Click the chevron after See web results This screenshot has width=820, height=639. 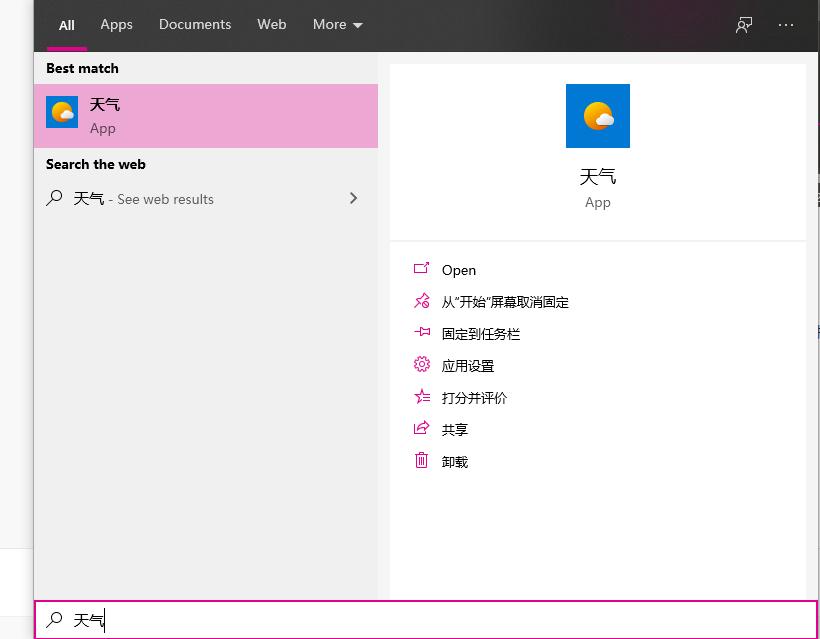[353, 198]
